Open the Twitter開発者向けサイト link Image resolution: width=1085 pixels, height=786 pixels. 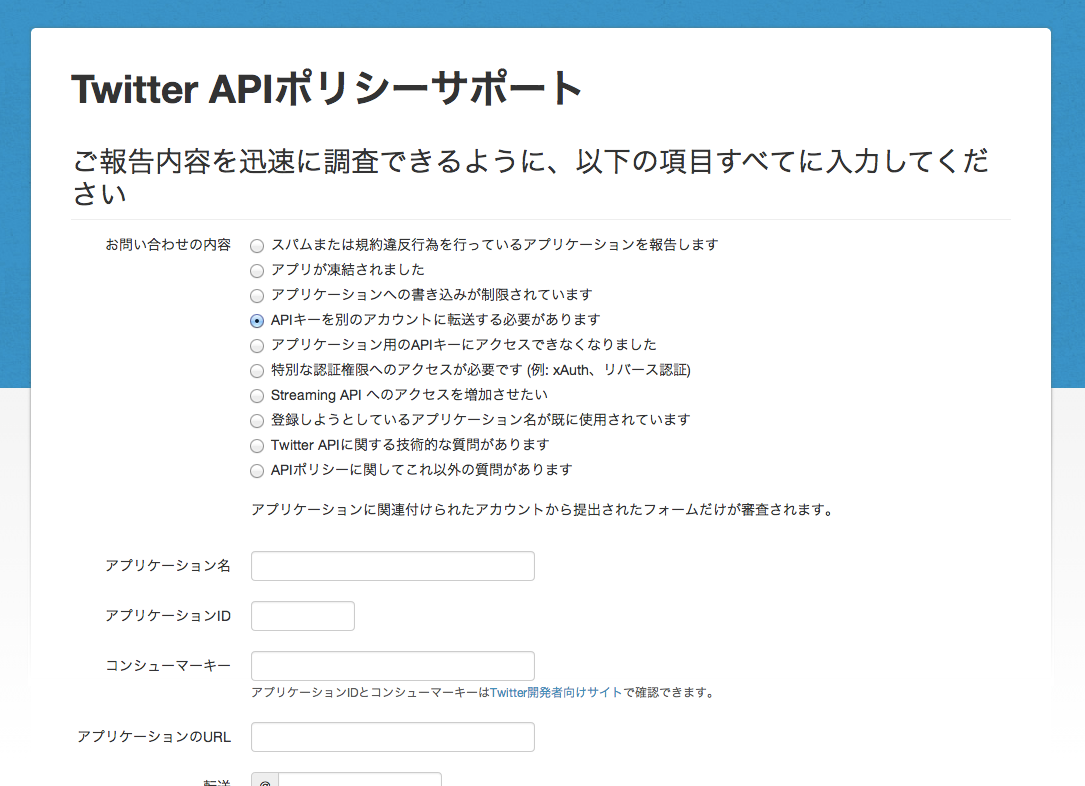tap(556, 693)
